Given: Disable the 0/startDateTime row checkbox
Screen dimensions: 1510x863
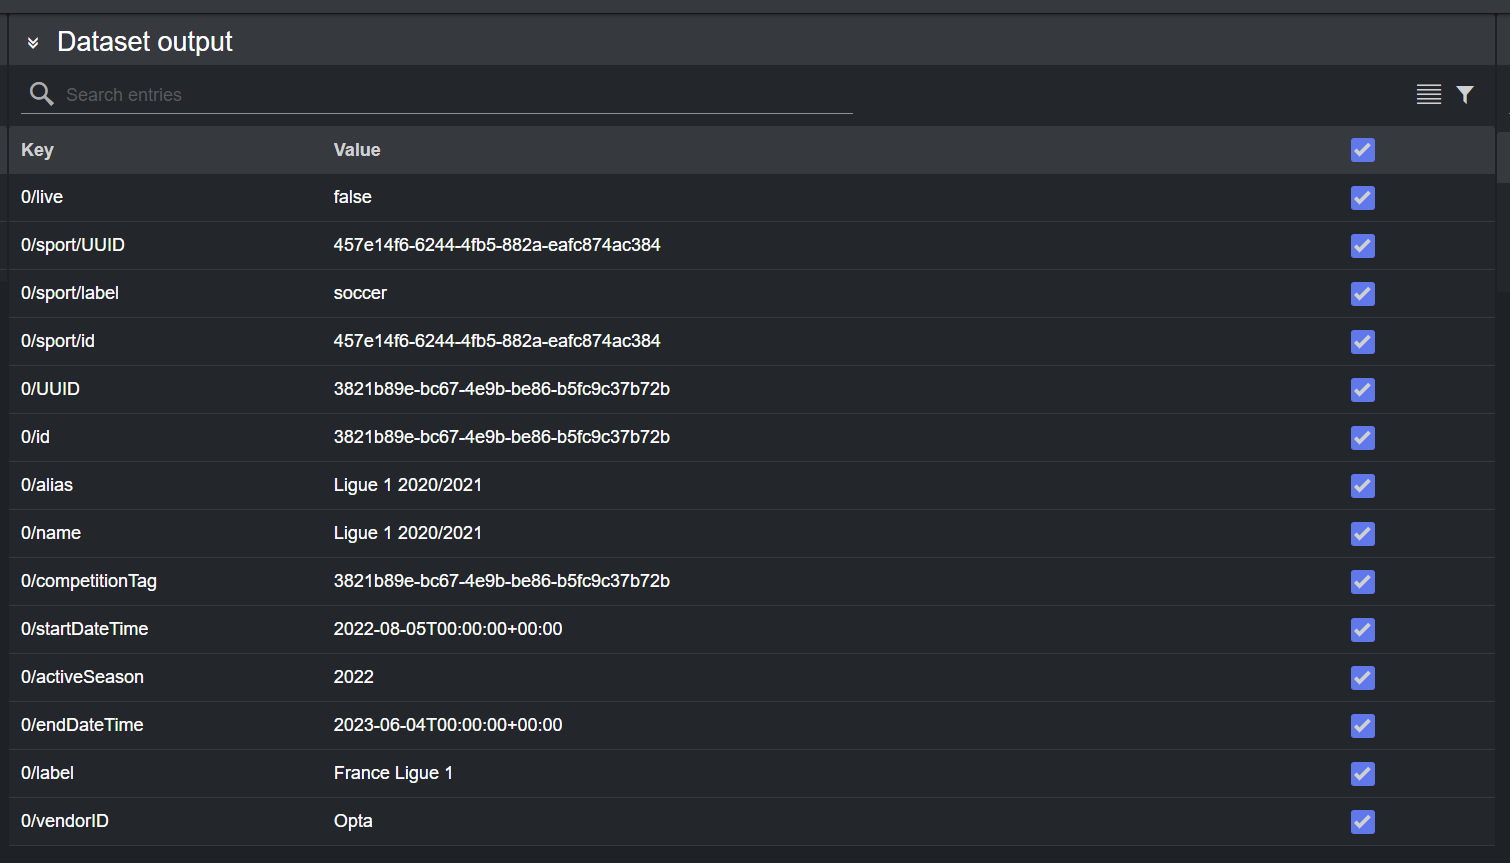Looking at the screenshot, I should [1362, 630].
